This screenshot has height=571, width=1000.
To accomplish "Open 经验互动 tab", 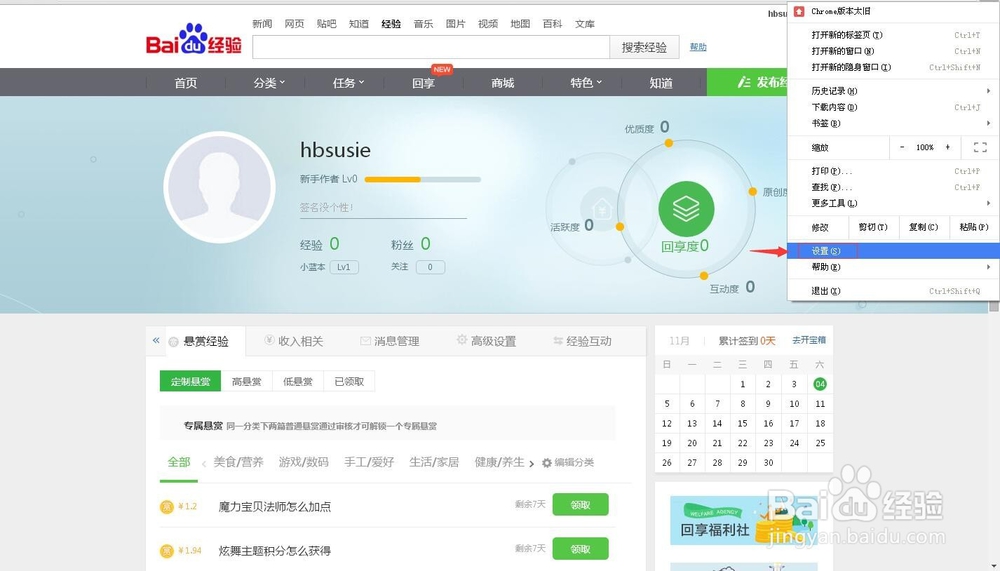I will click(582, 341).
